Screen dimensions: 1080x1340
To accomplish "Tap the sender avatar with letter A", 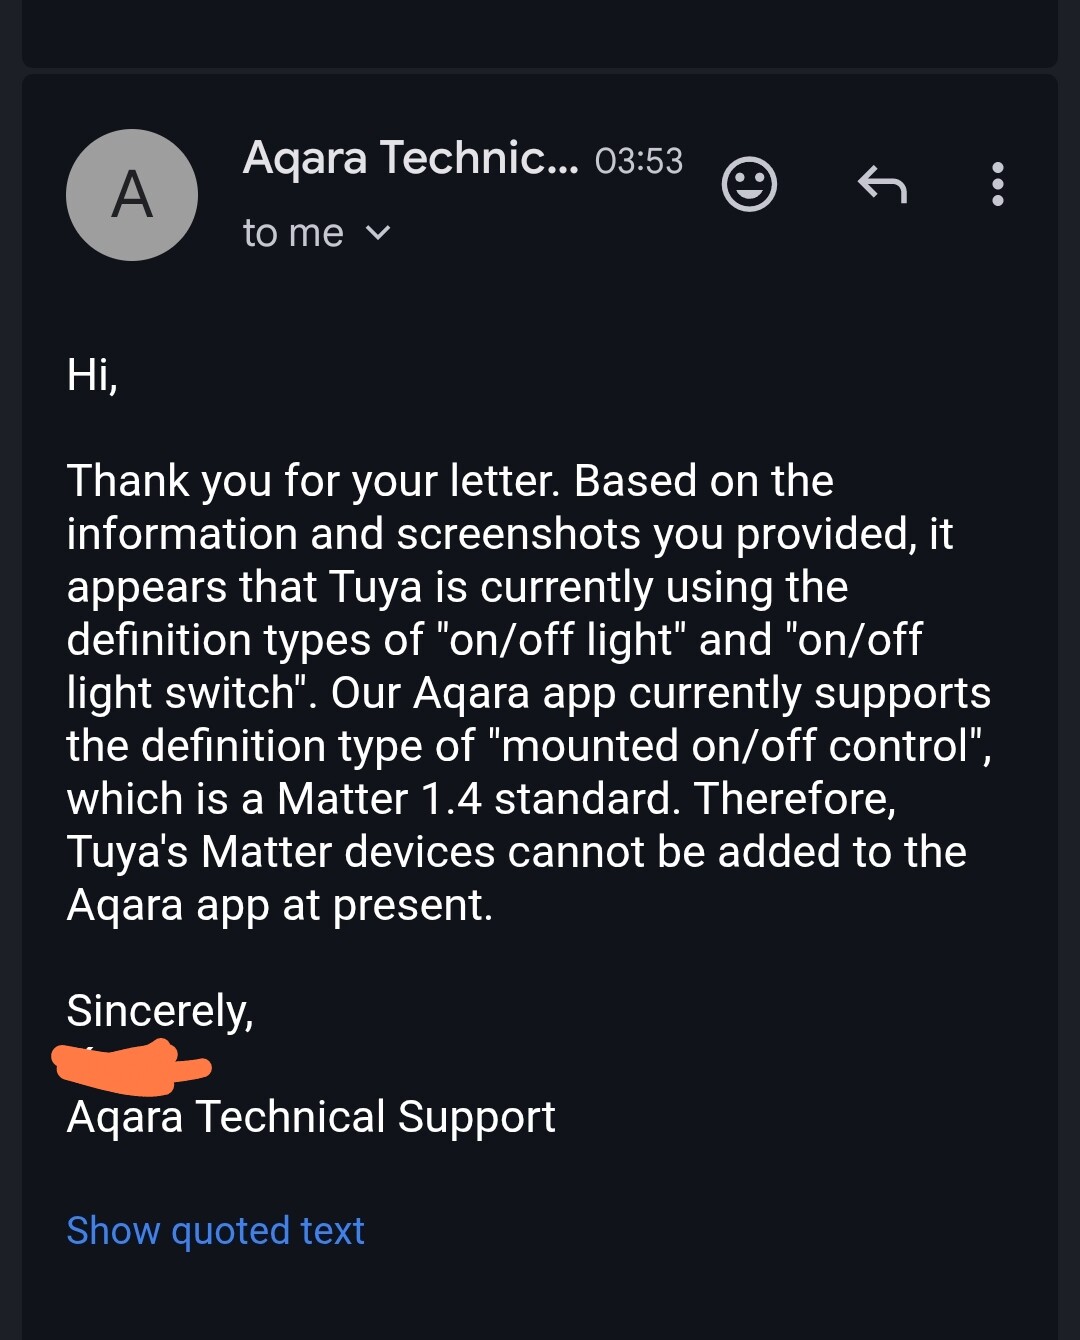I will [132, 195].
